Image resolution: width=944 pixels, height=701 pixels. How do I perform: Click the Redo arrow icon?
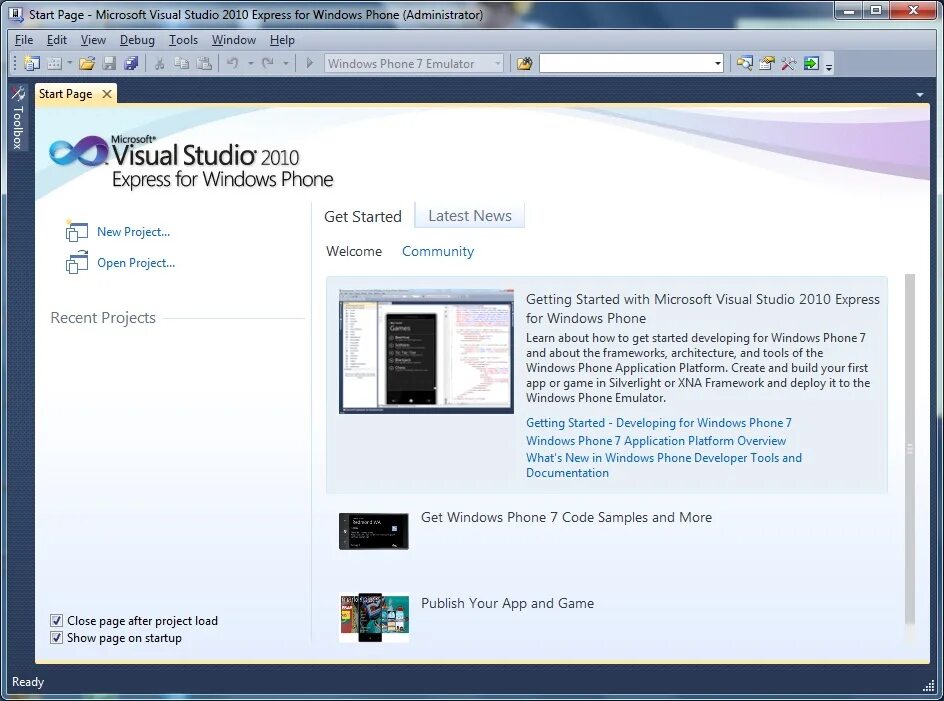click(268, 63)
